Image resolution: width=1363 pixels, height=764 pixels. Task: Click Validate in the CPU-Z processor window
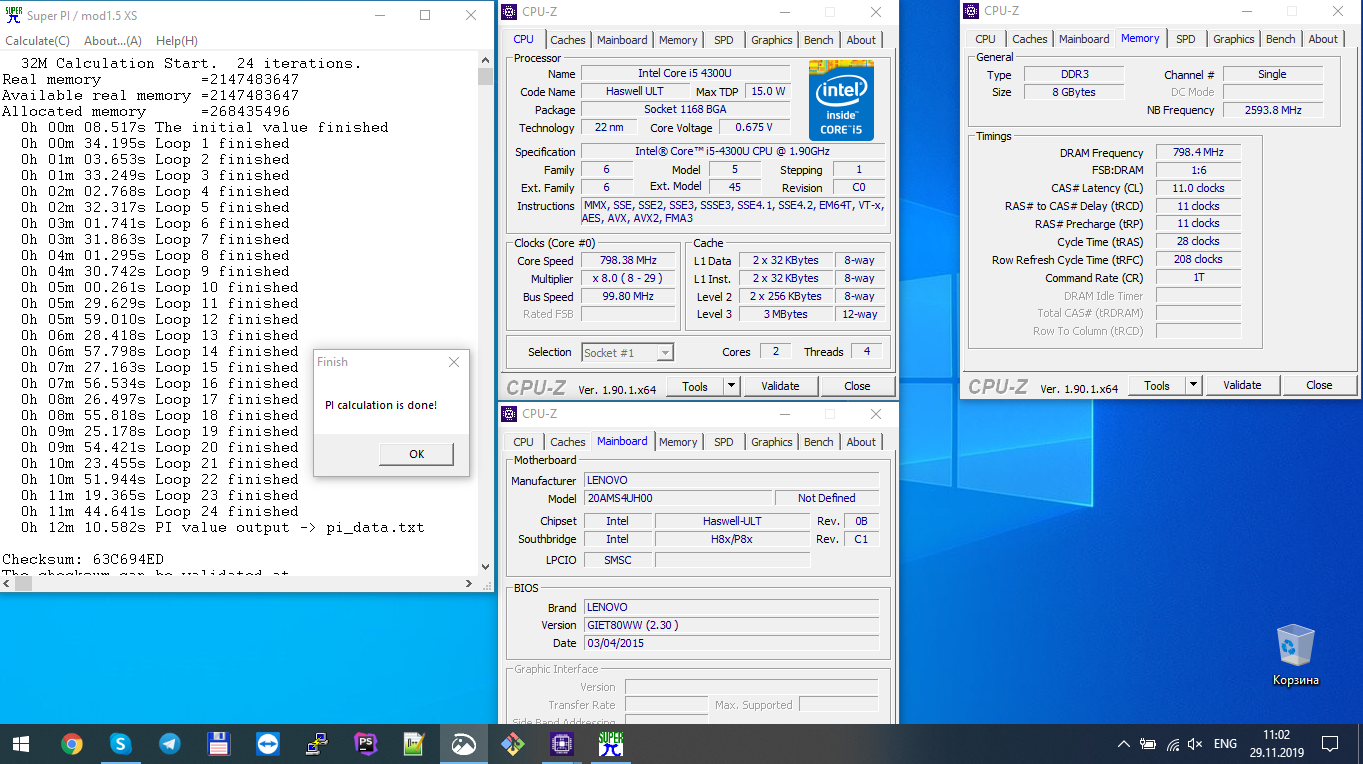780,386
